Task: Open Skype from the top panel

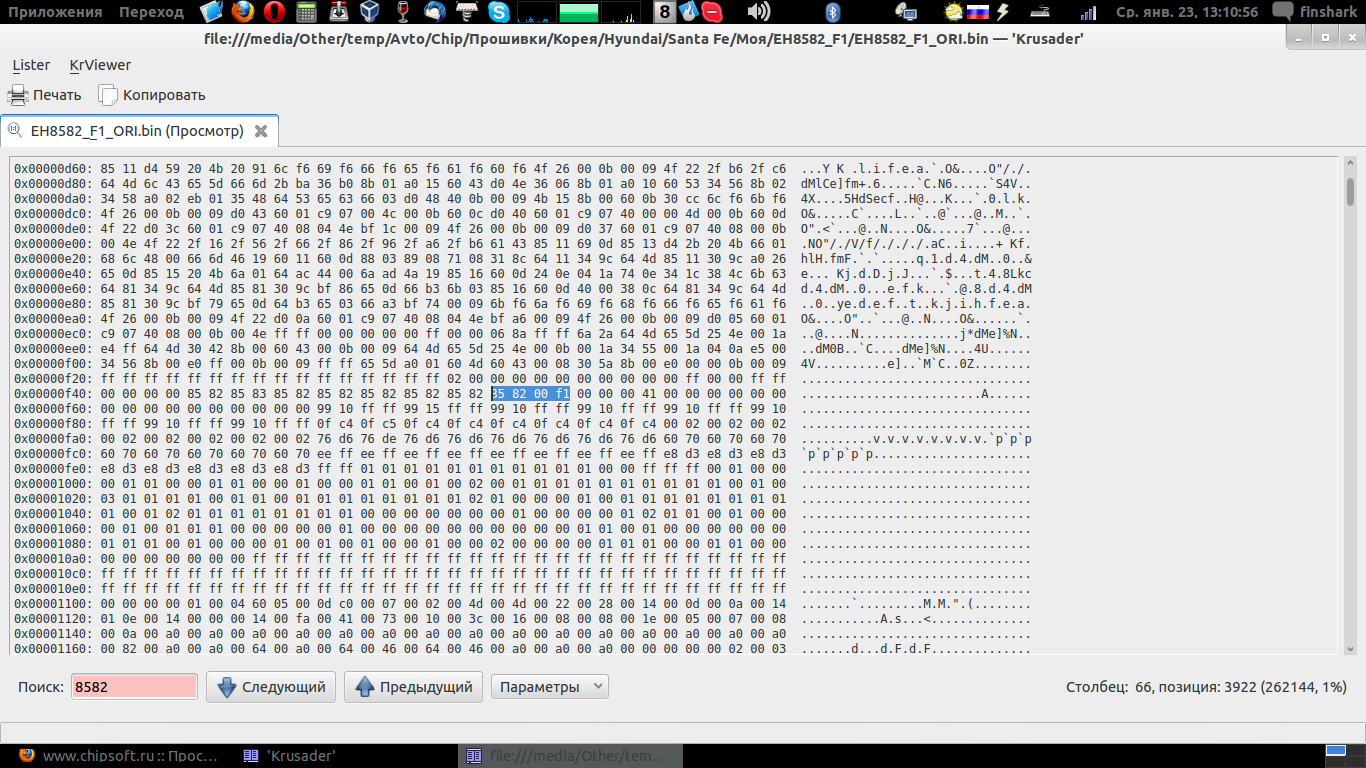Action: [498, 12]
